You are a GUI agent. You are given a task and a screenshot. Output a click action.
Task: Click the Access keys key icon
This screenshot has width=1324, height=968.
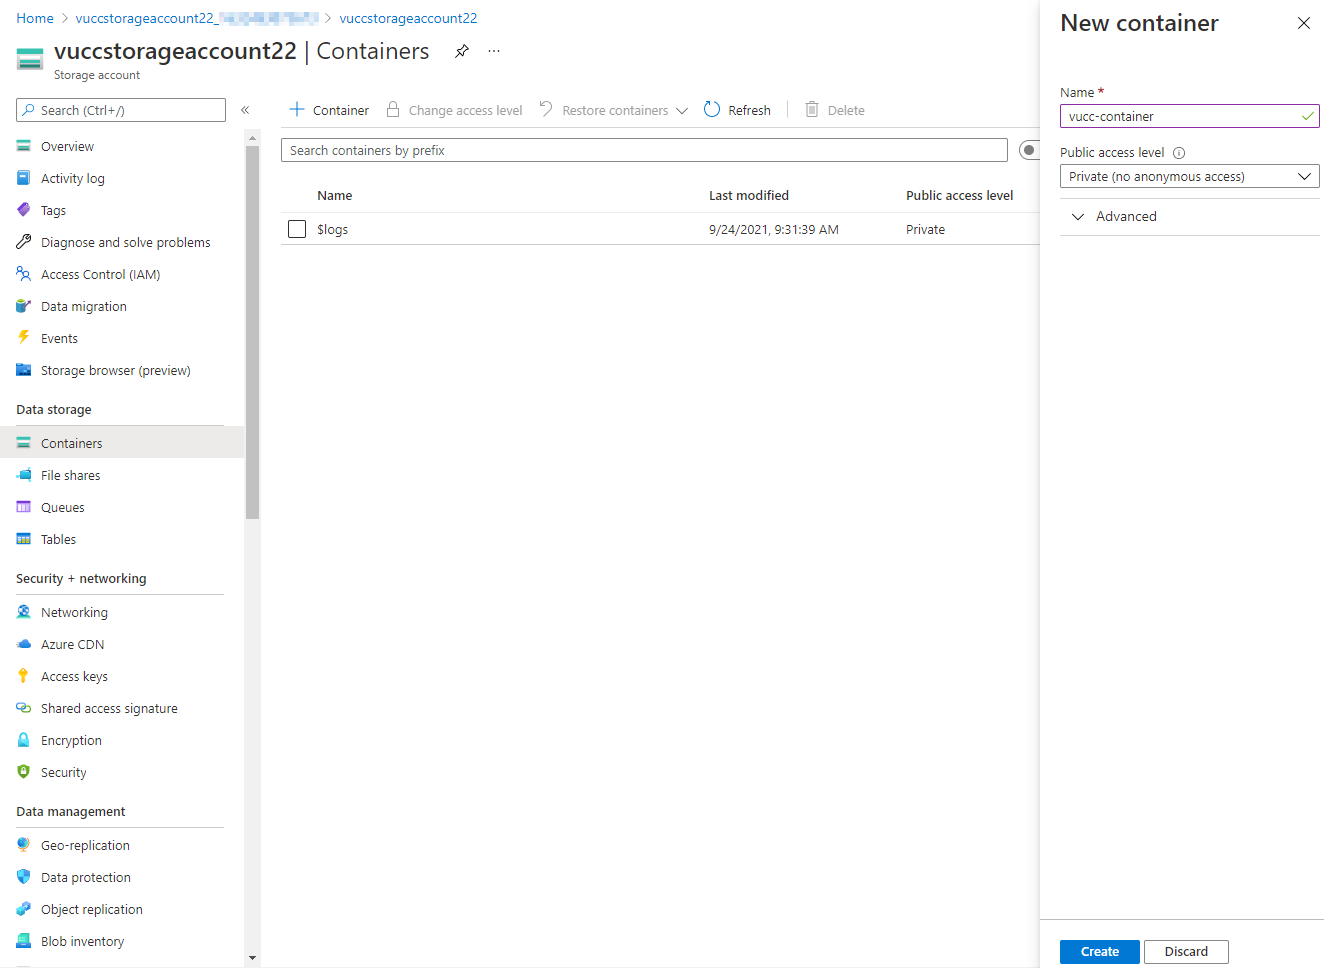[x=23, y=676]
